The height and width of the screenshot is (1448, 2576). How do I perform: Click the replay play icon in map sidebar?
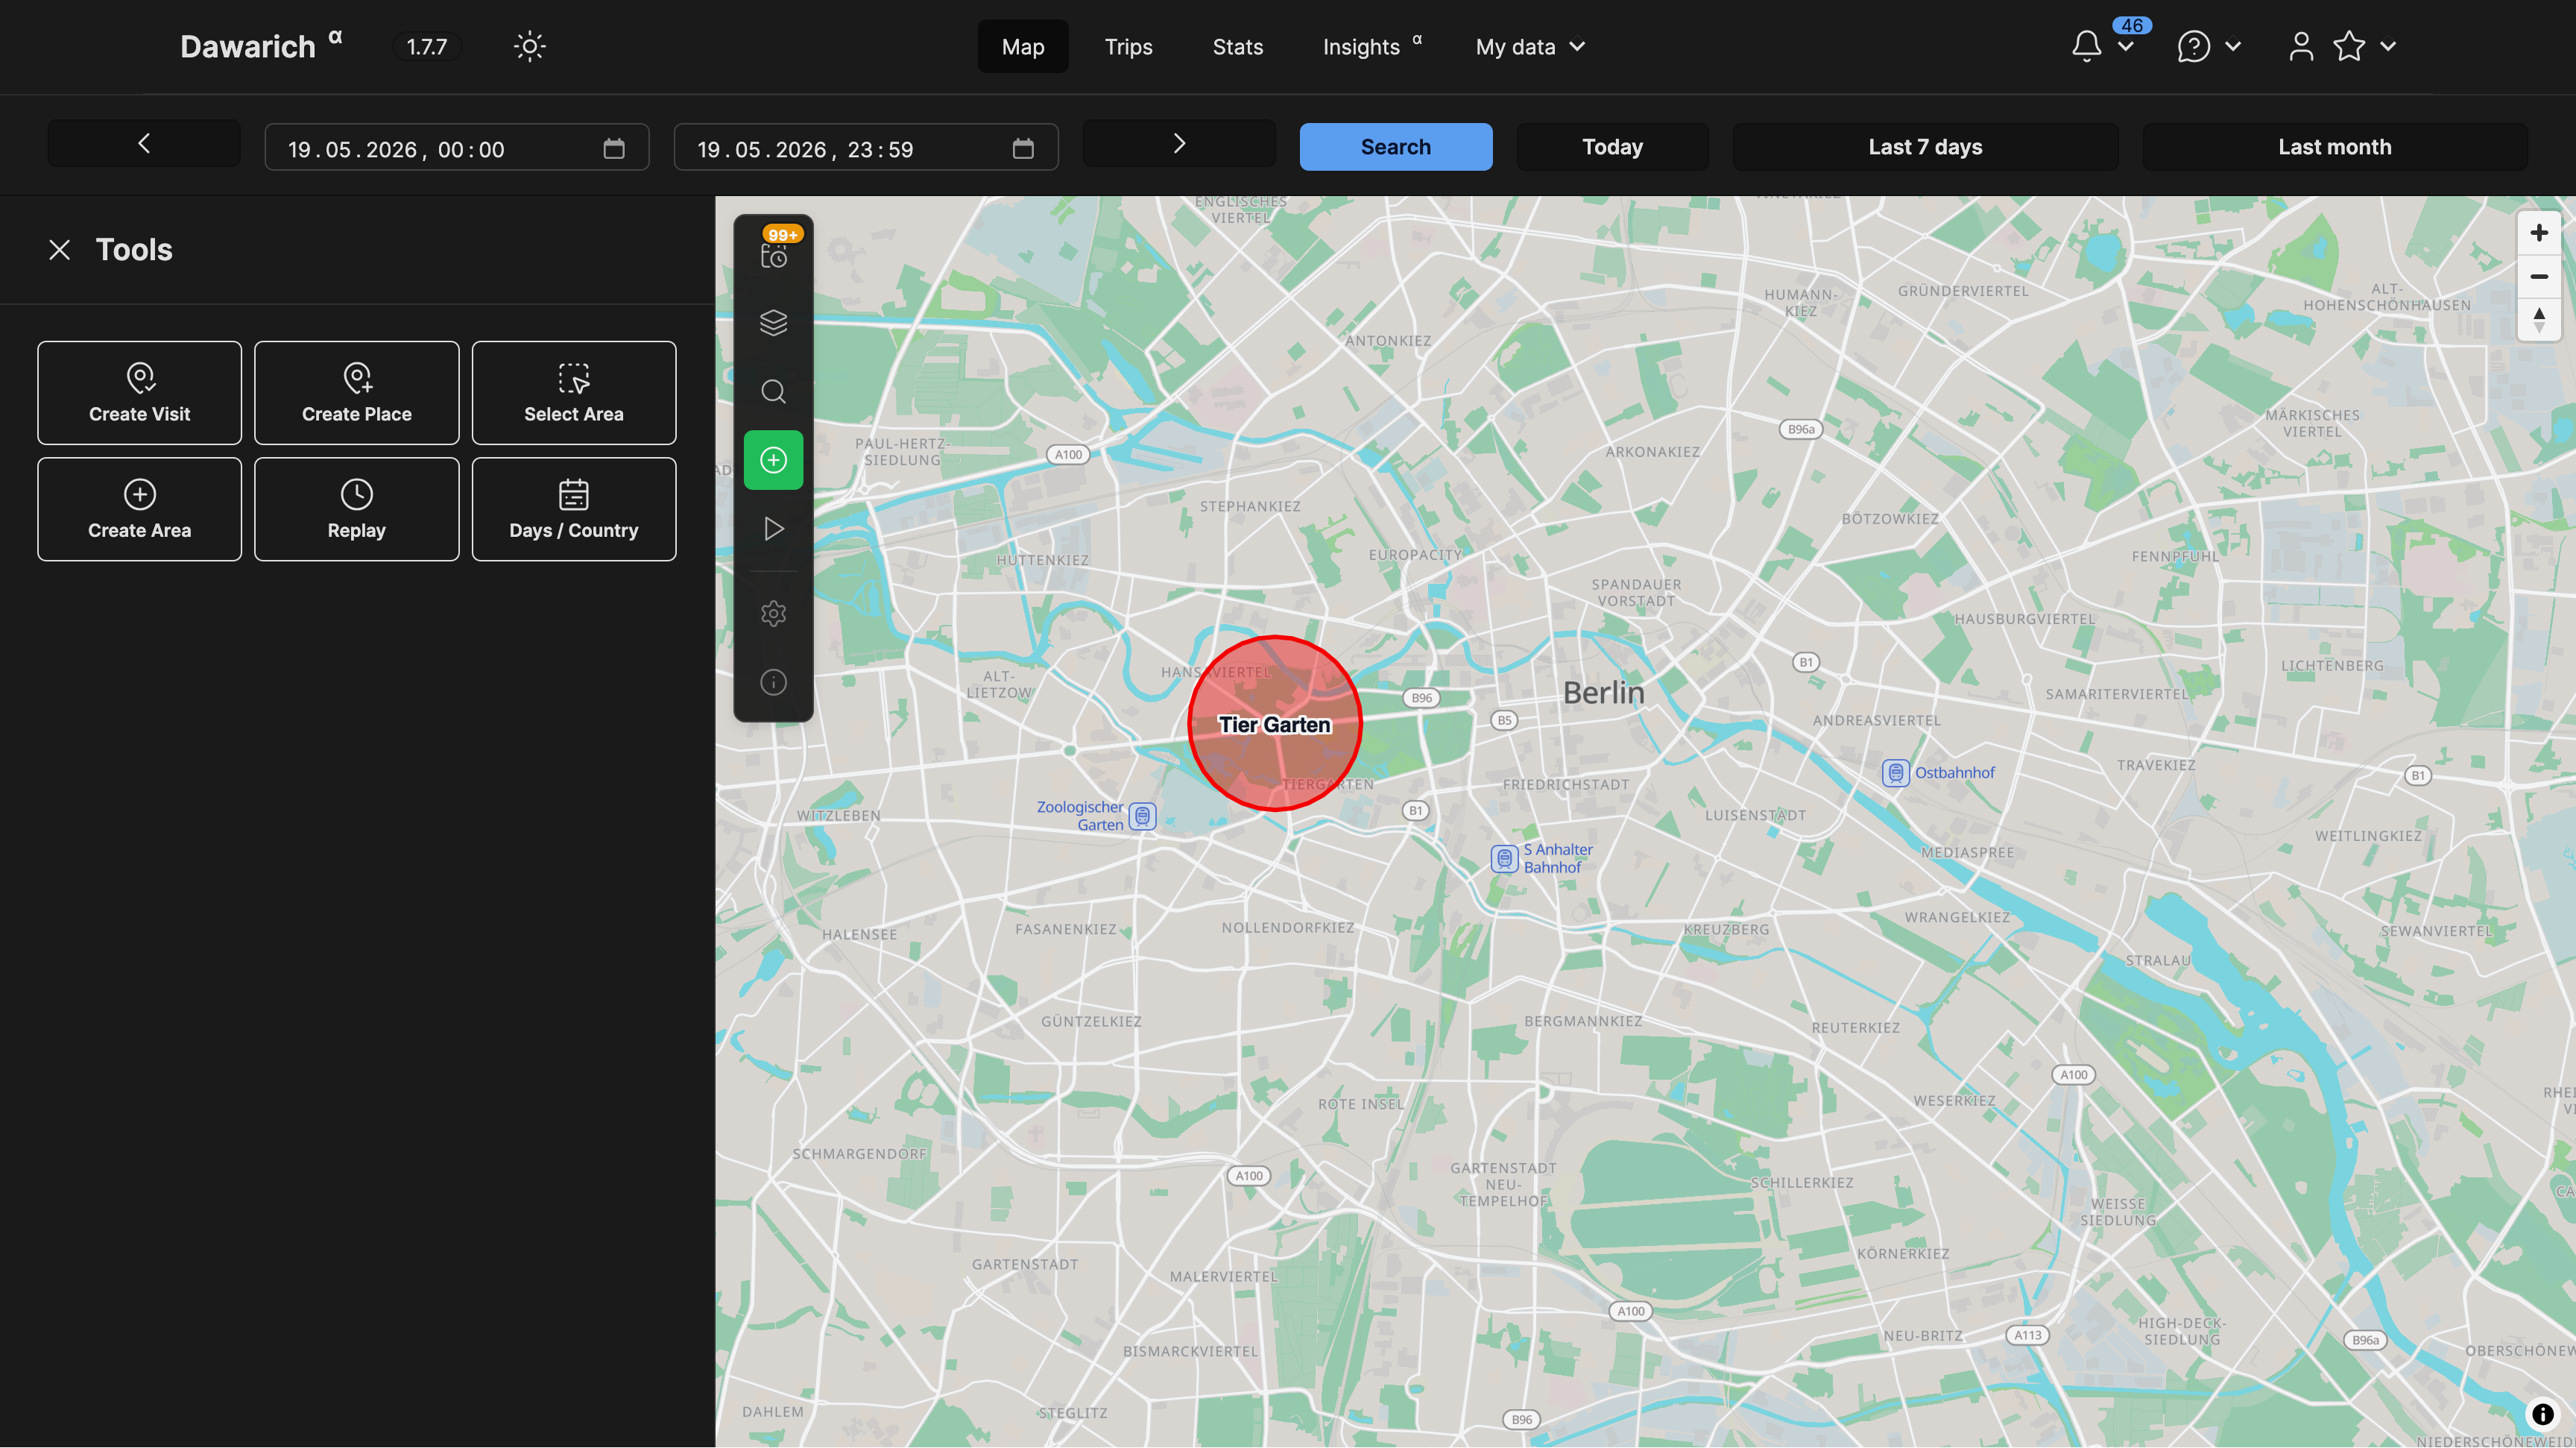[773, 528]
